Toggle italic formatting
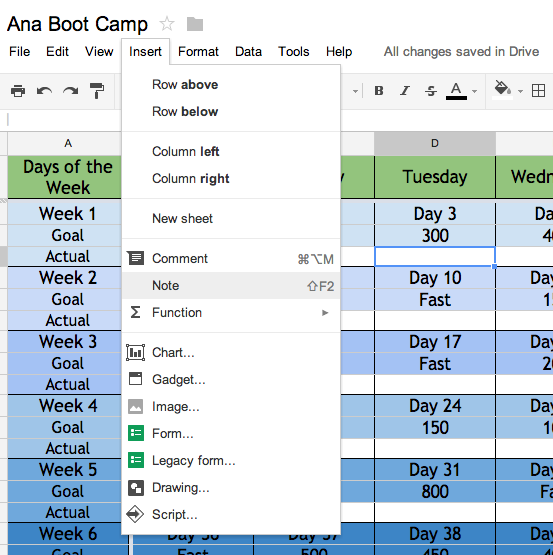 pyautogui.click(x=405, y=91)
